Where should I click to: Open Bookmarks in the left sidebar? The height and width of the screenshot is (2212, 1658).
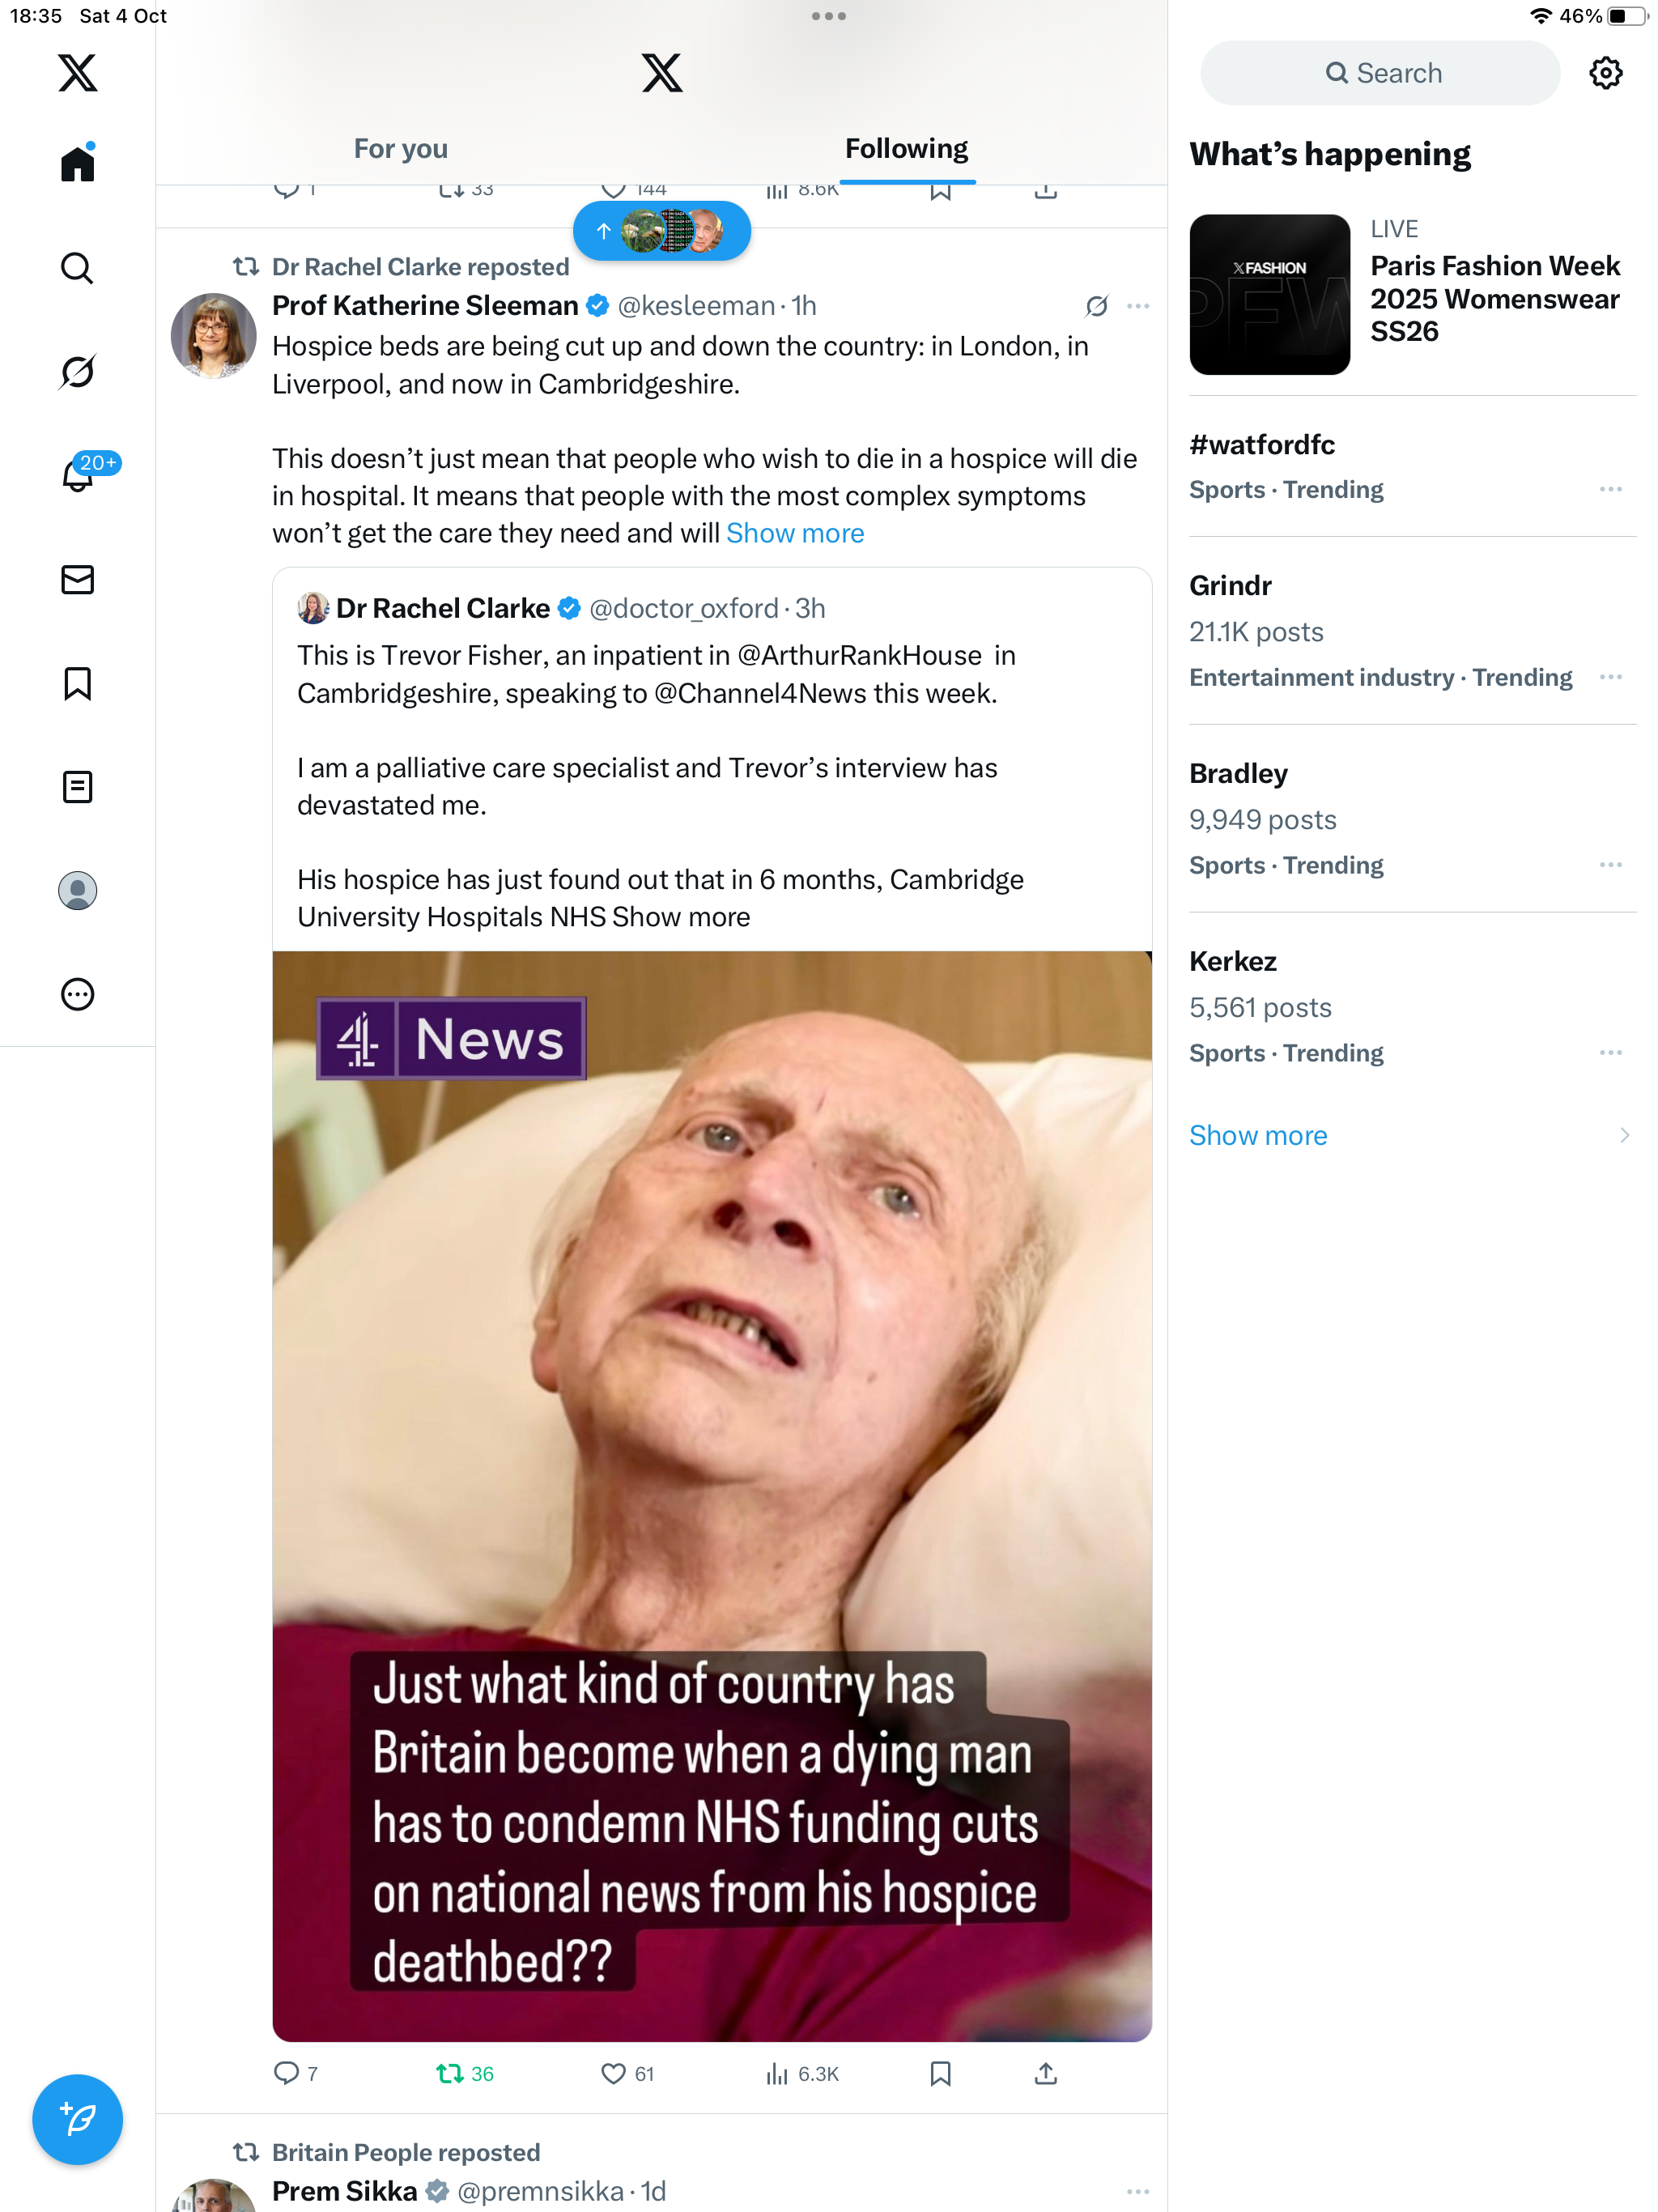pos(77,684)
